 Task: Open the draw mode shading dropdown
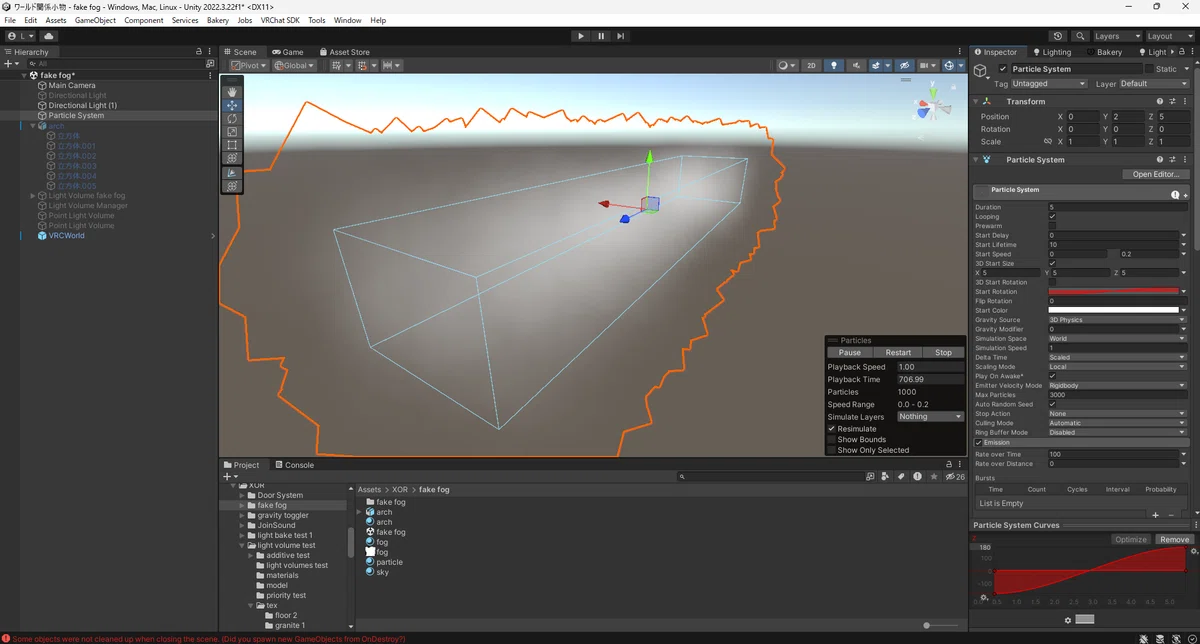coord(787,65)
